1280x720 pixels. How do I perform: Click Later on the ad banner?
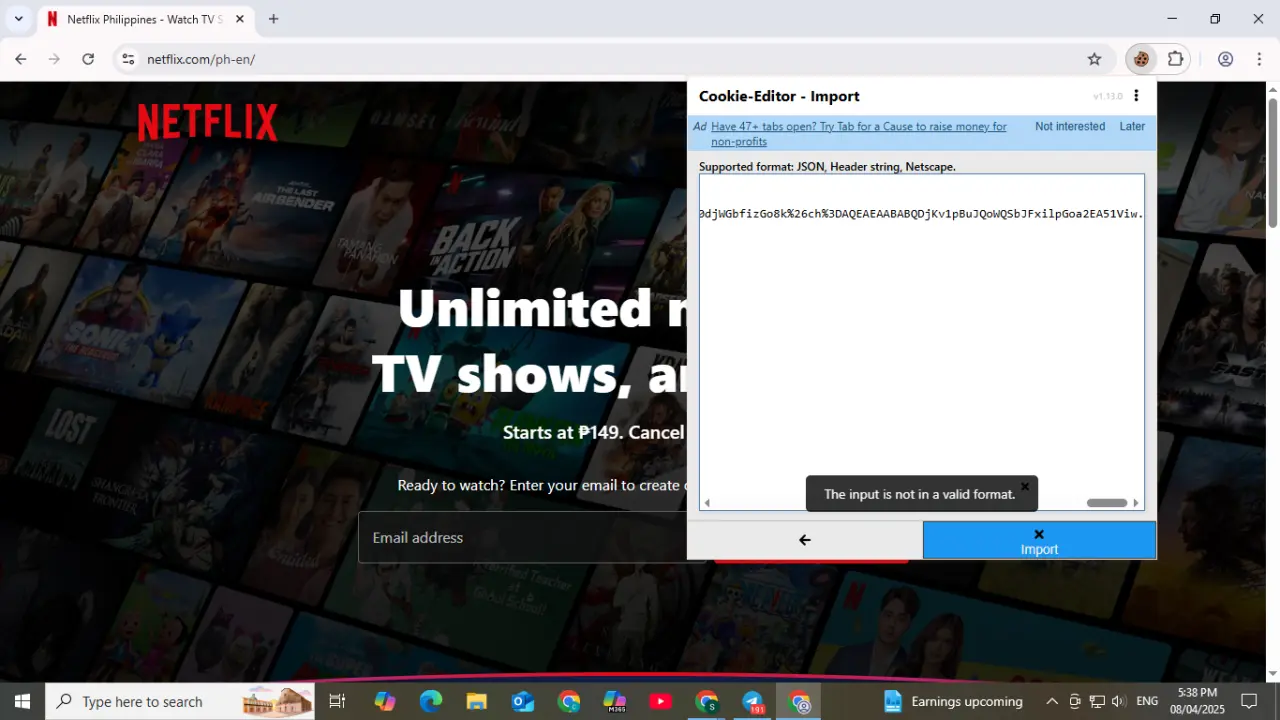1132,126
